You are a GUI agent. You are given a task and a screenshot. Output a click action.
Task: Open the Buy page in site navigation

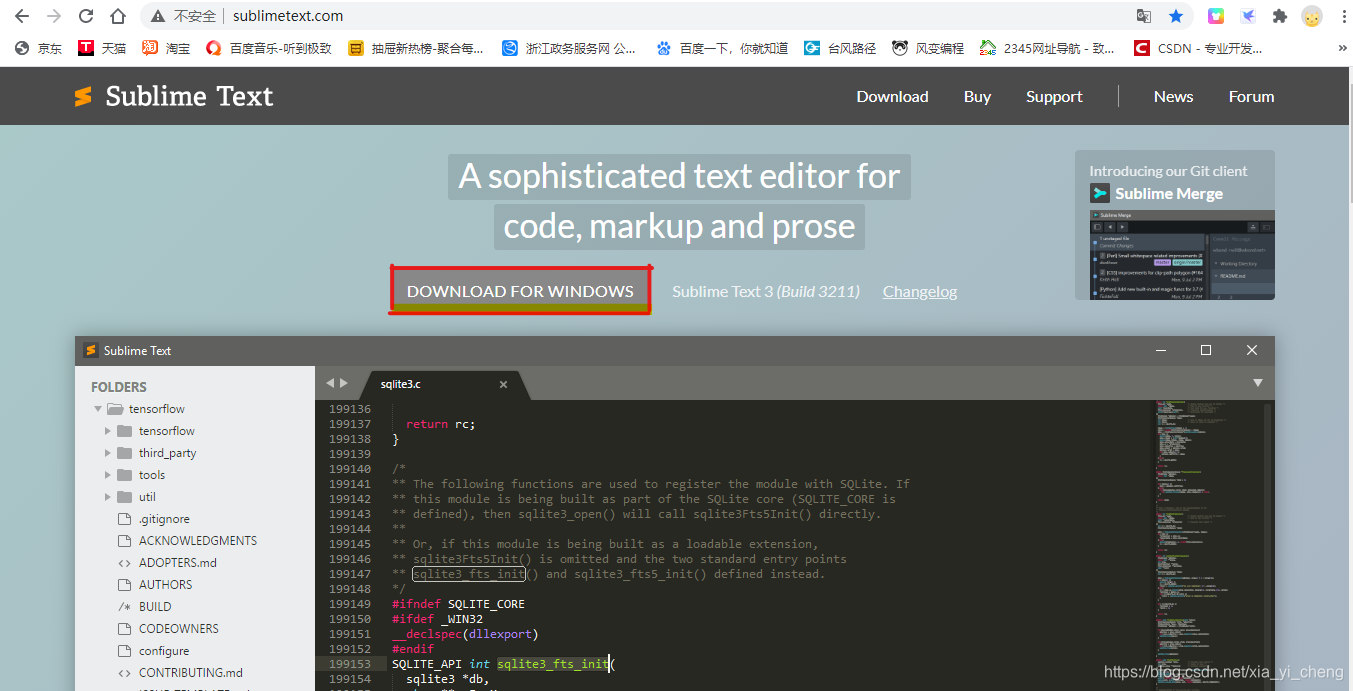pos(977,96)
